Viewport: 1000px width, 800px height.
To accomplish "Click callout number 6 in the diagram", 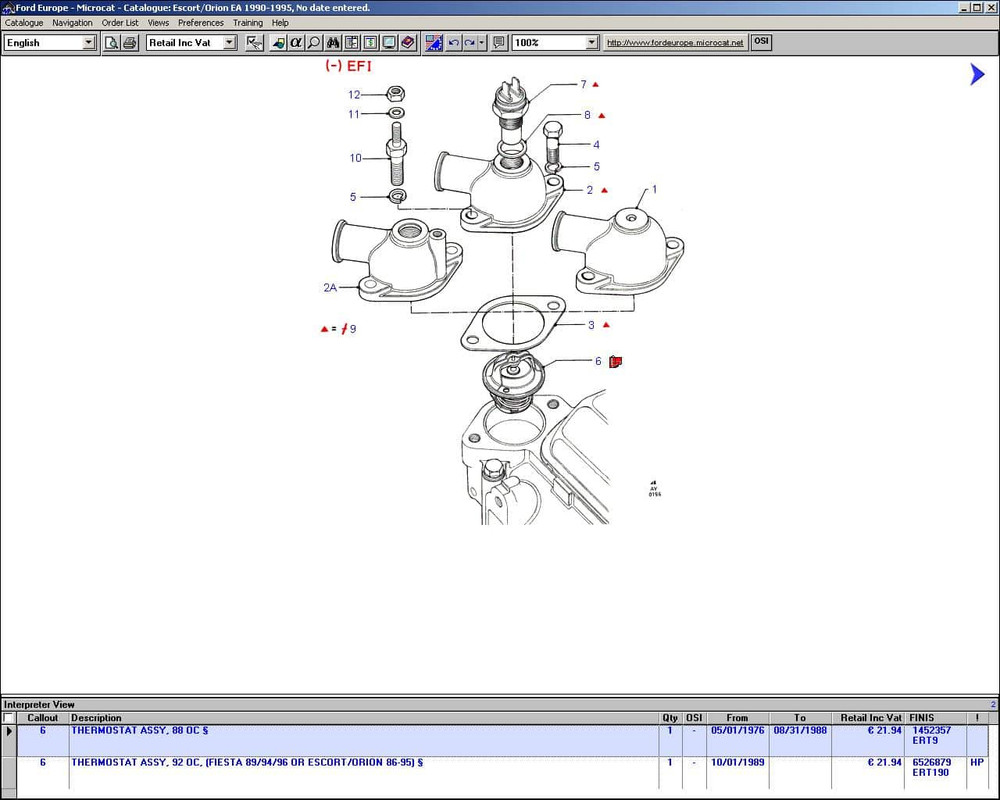I will (x=598, y=361).
